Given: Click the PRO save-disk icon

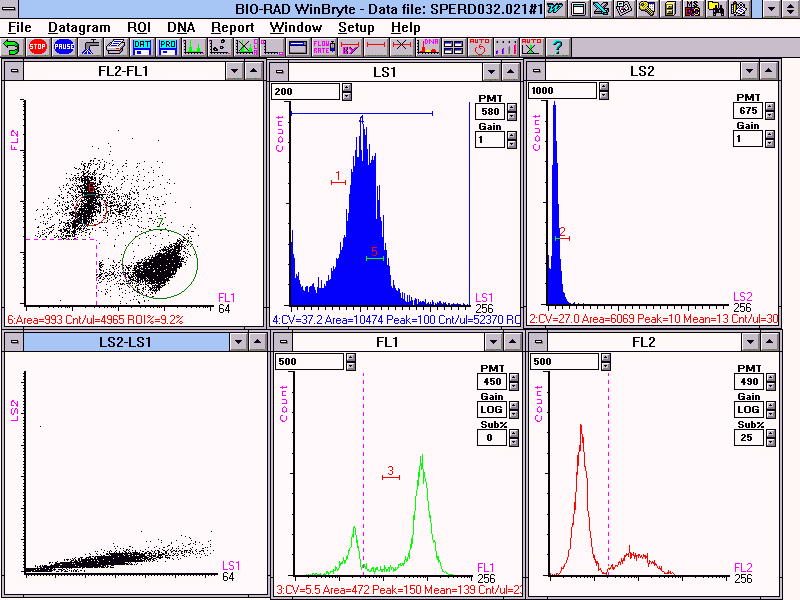Looking at the screenshot, I should pos(168,47).
